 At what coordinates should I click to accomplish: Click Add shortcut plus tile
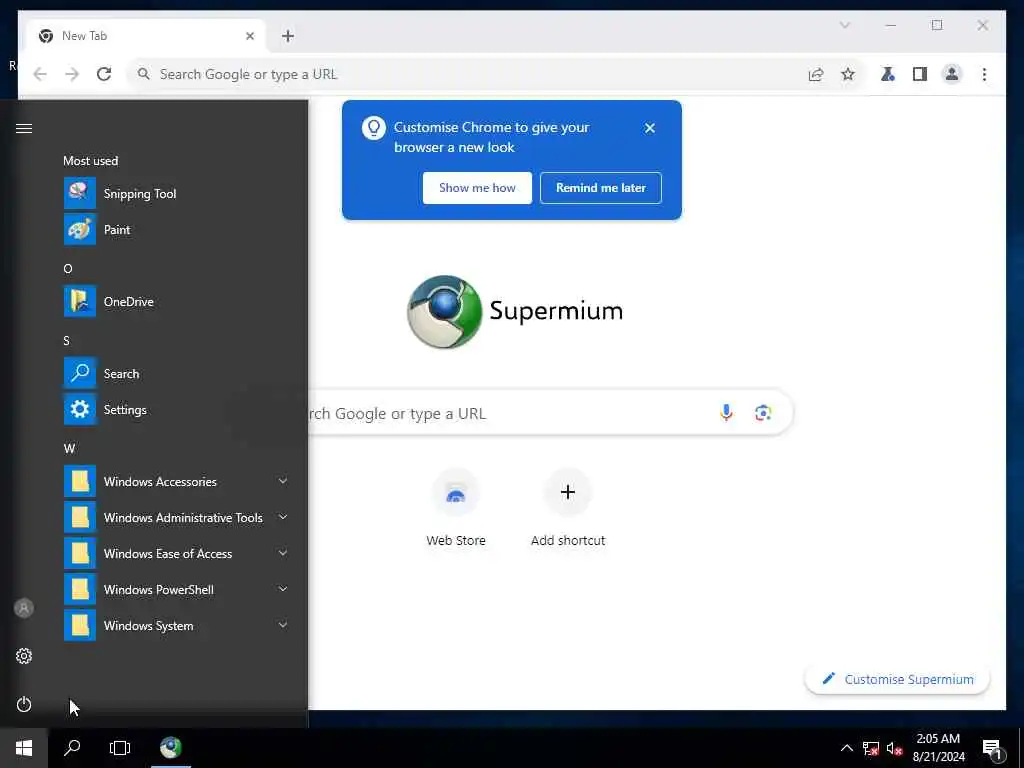568,510
